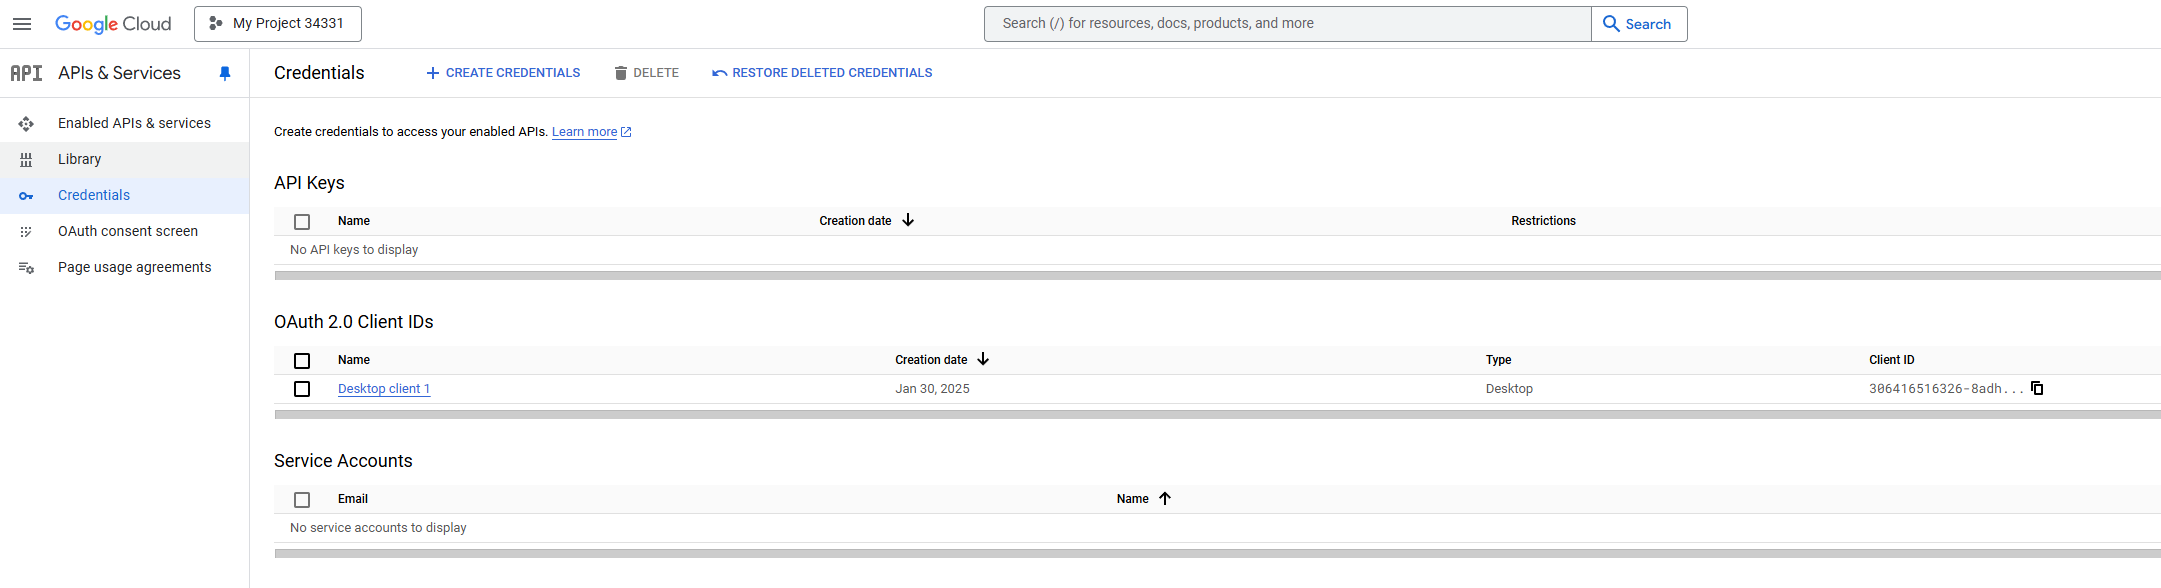The width and height of the screenshot is (2161, 588).
Task: Open Enabled APIs & services page
Action: click(134, 123)
